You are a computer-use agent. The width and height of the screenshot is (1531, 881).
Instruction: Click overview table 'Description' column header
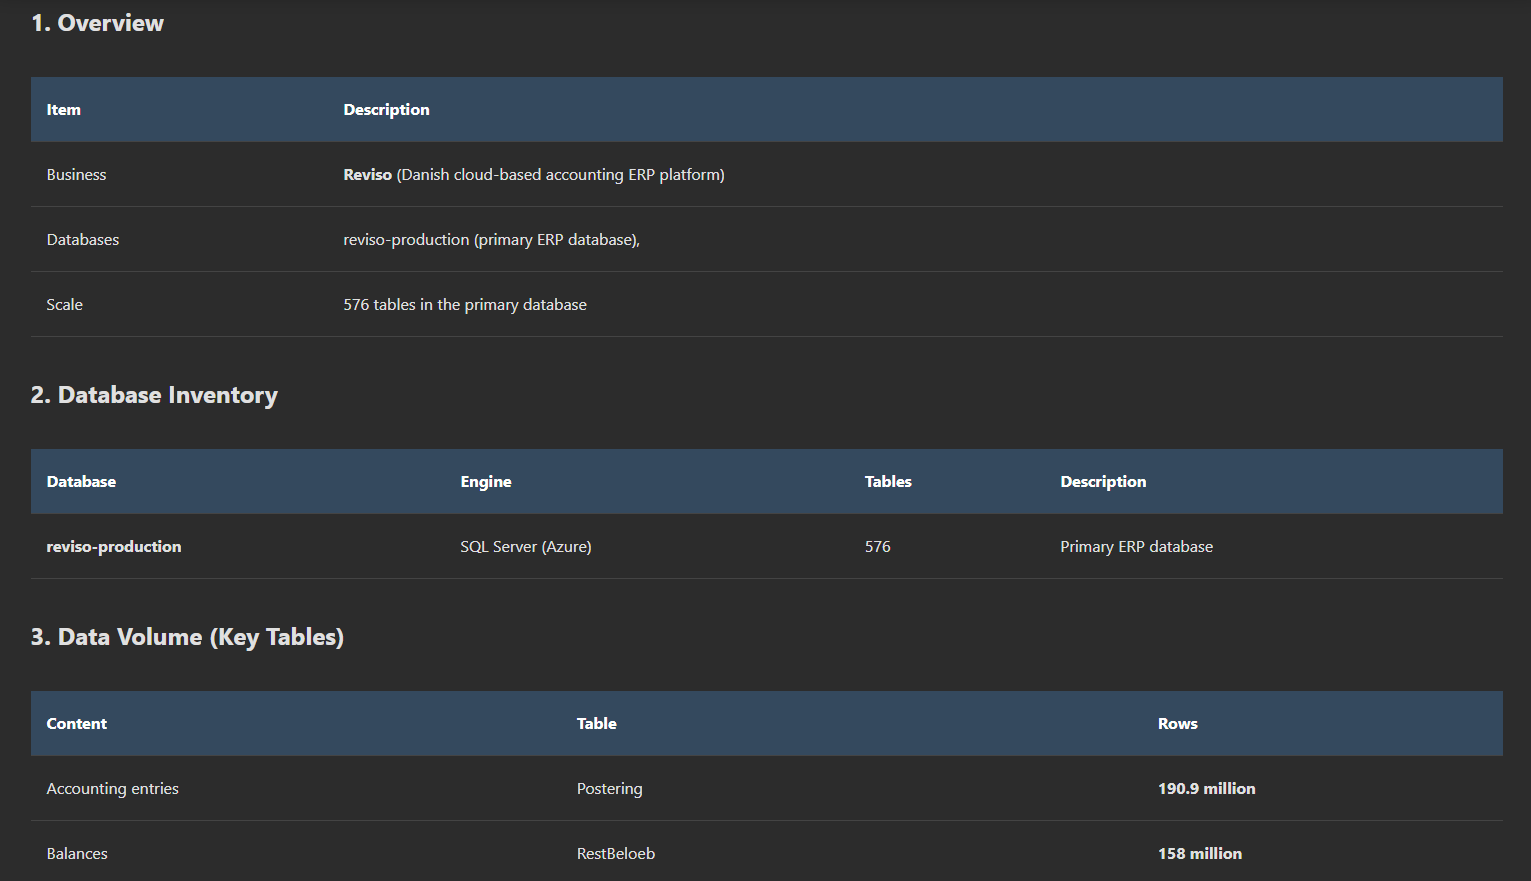coord(386,110)
